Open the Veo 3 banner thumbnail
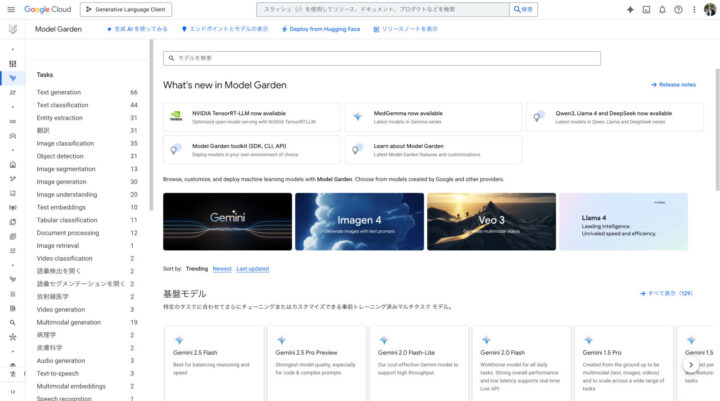720x401 pixels. [x=491, y=221]
